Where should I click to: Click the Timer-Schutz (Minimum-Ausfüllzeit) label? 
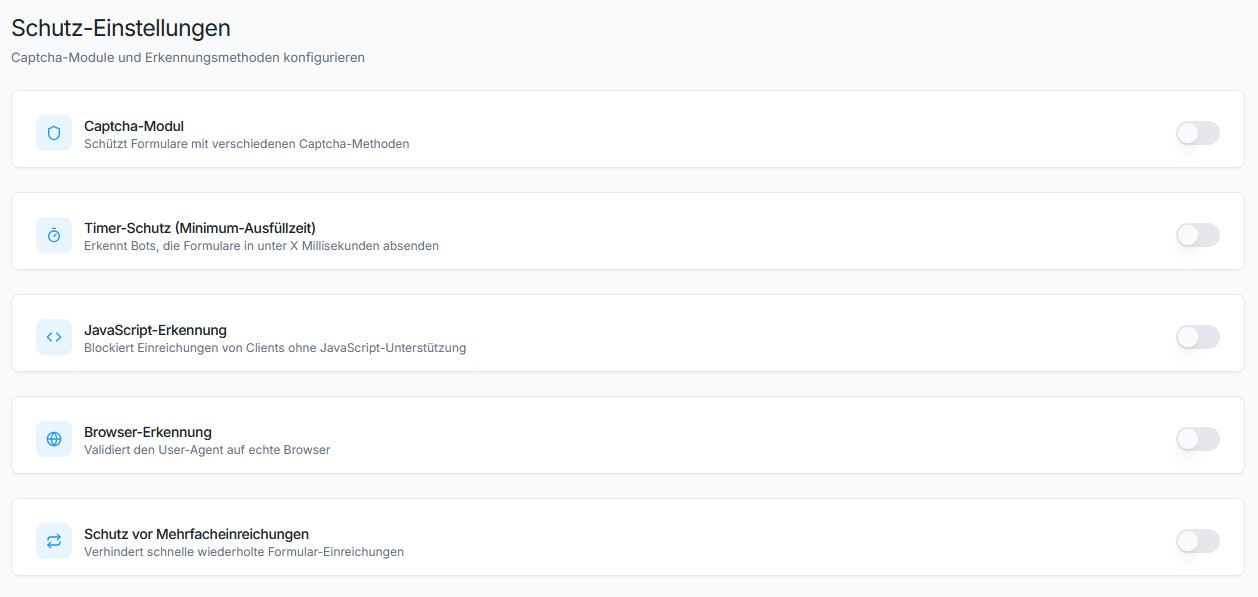[x=200, y=228]
